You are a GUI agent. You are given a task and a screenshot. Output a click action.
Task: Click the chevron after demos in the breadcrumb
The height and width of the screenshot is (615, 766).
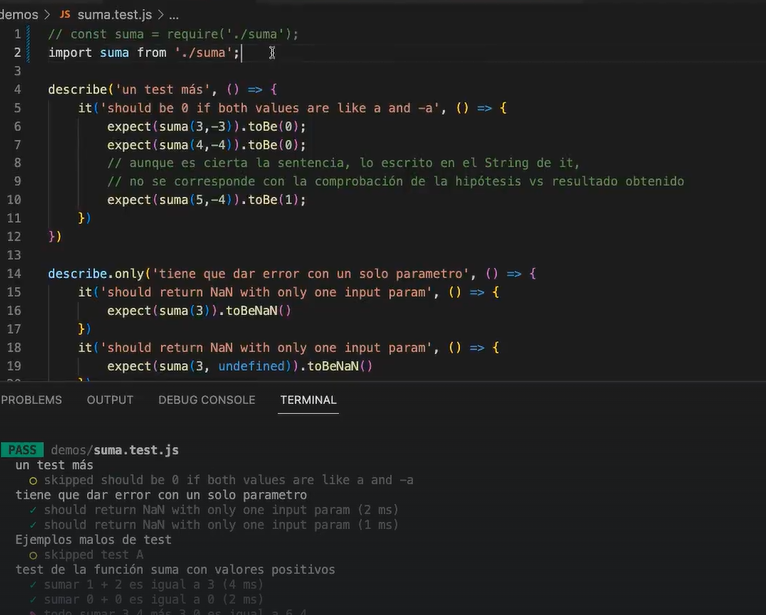(x=47, y=15)
